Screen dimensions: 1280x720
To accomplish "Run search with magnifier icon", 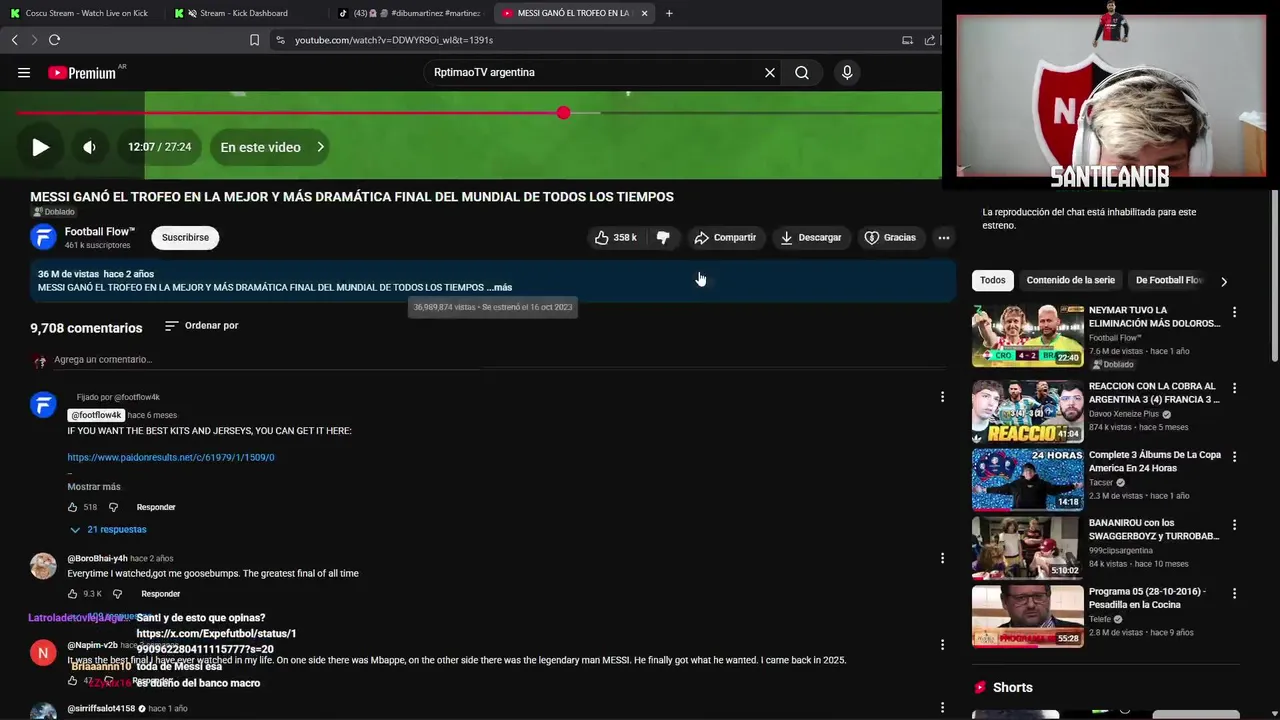I will (802, 72).
